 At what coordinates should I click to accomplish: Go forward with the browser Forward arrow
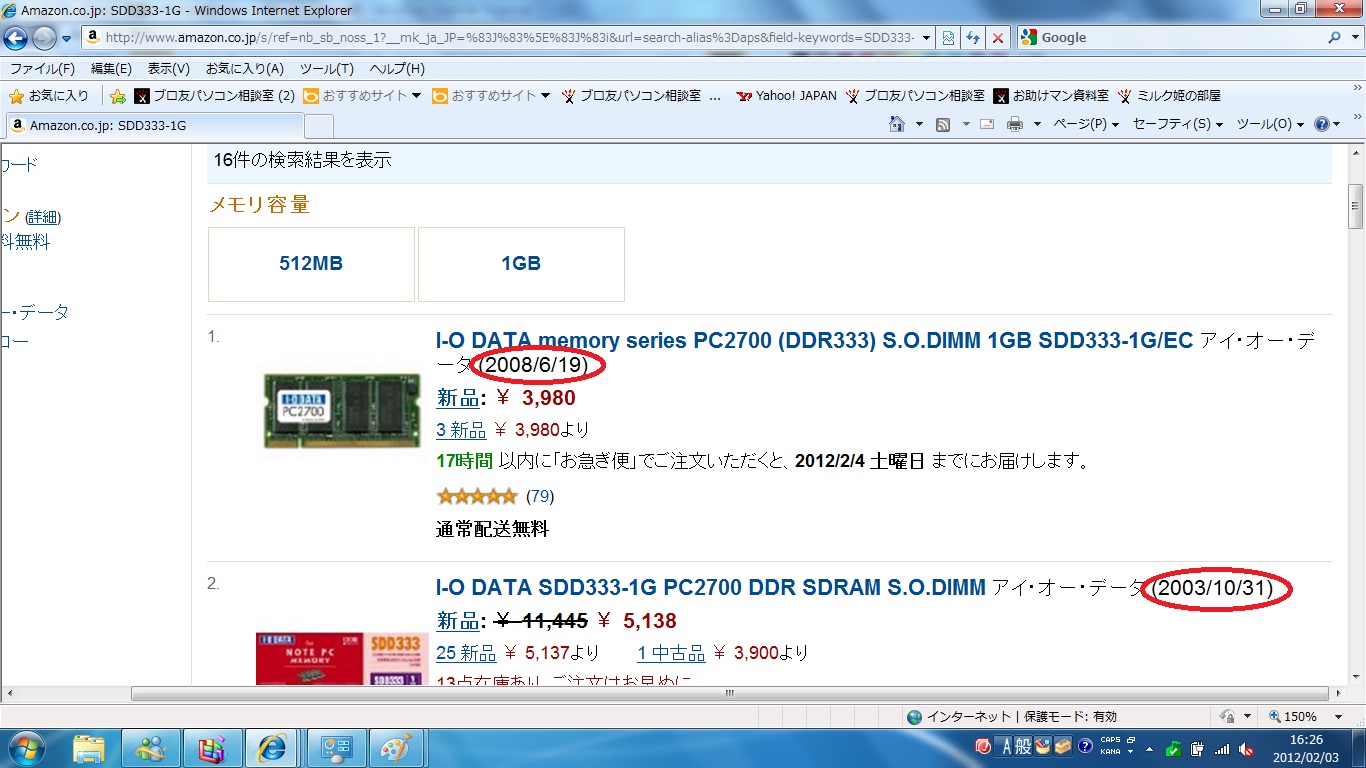44,38
